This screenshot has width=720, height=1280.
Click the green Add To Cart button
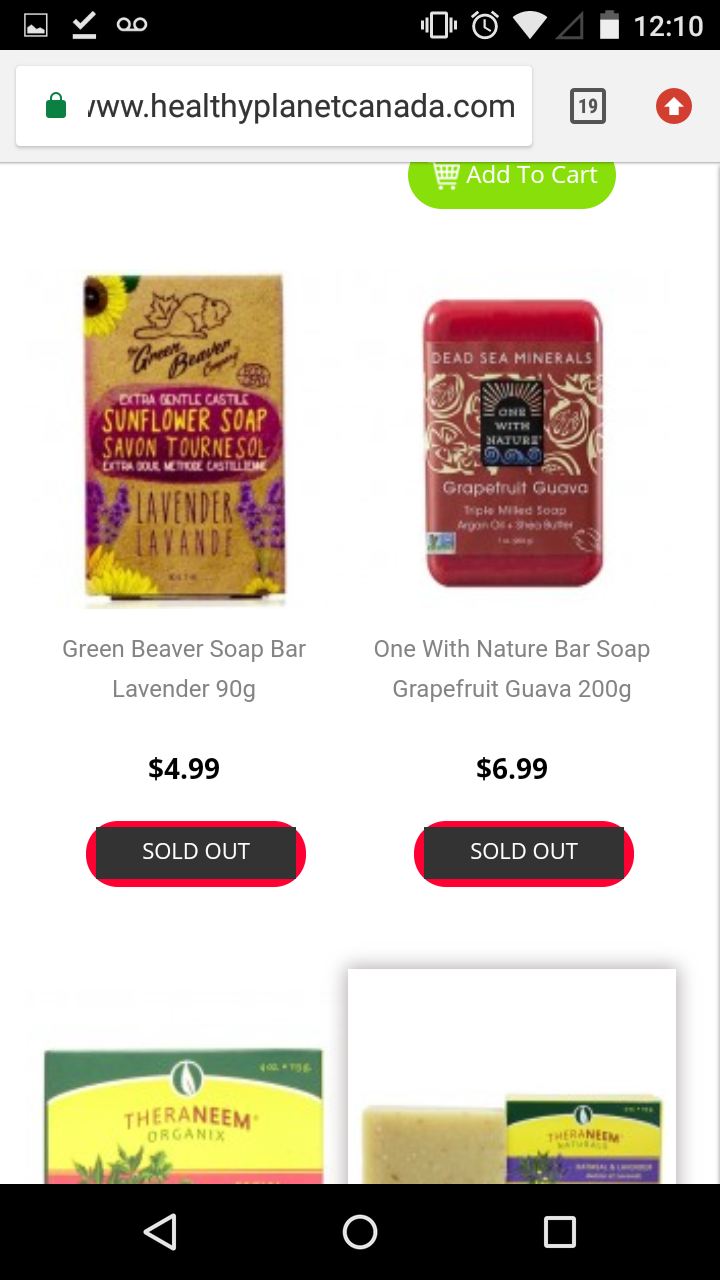(512, 177)
